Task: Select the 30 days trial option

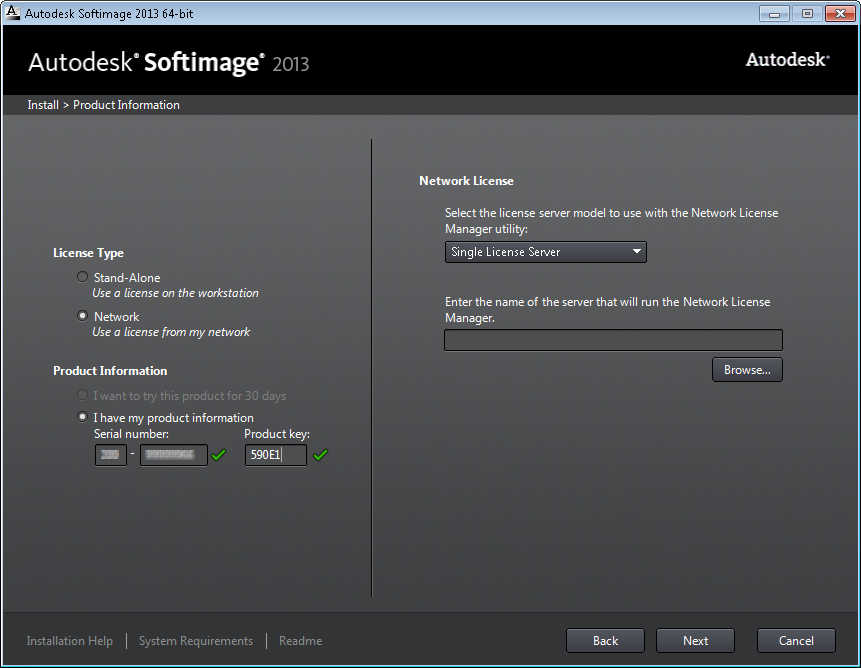Action: (83, 396)
